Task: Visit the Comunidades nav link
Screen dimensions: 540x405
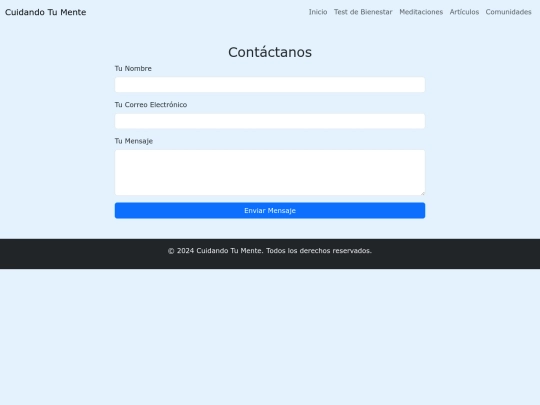Action: pyautogui.click(x=508, y=12)
